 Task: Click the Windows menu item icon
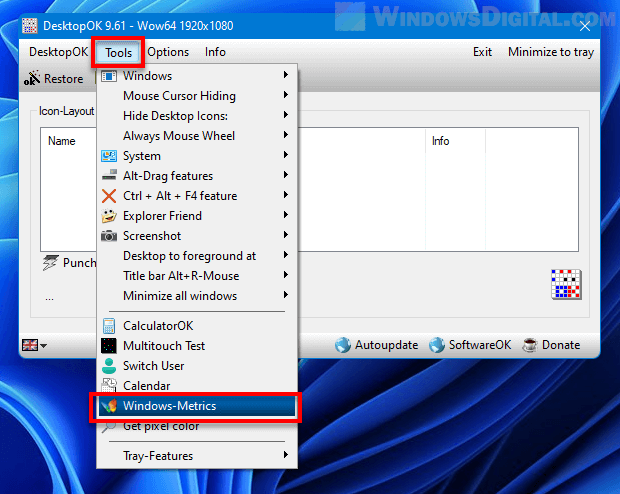(x=109, y=76)
